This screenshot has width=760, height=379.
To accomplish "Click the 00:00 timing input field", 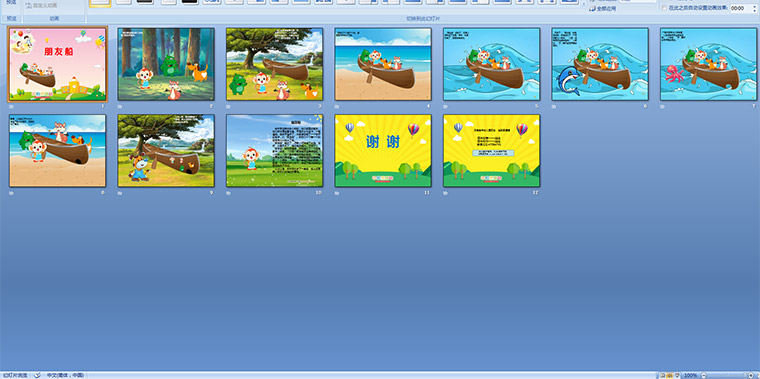I will point(740,8).
